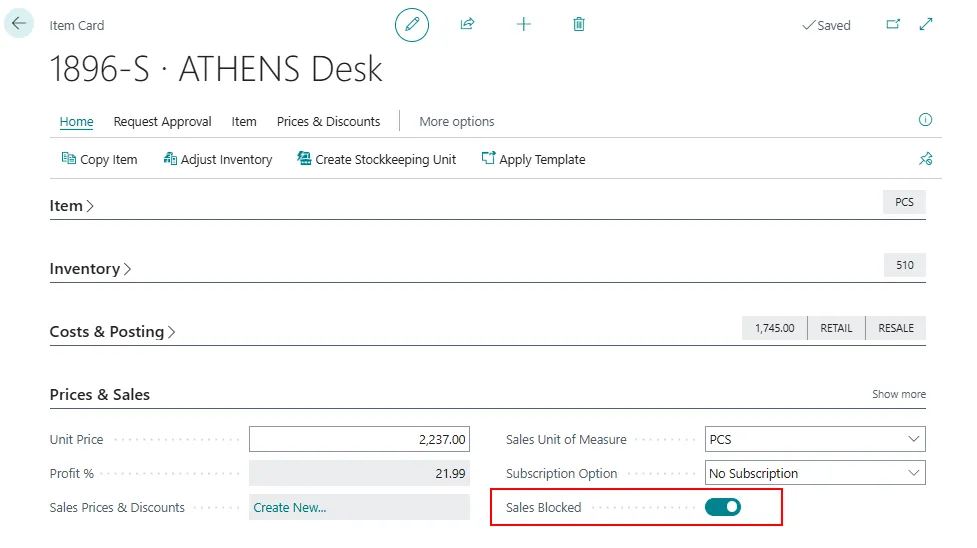
Task: Click 1,745.00 summary value
Action: (x=774, y=328)
